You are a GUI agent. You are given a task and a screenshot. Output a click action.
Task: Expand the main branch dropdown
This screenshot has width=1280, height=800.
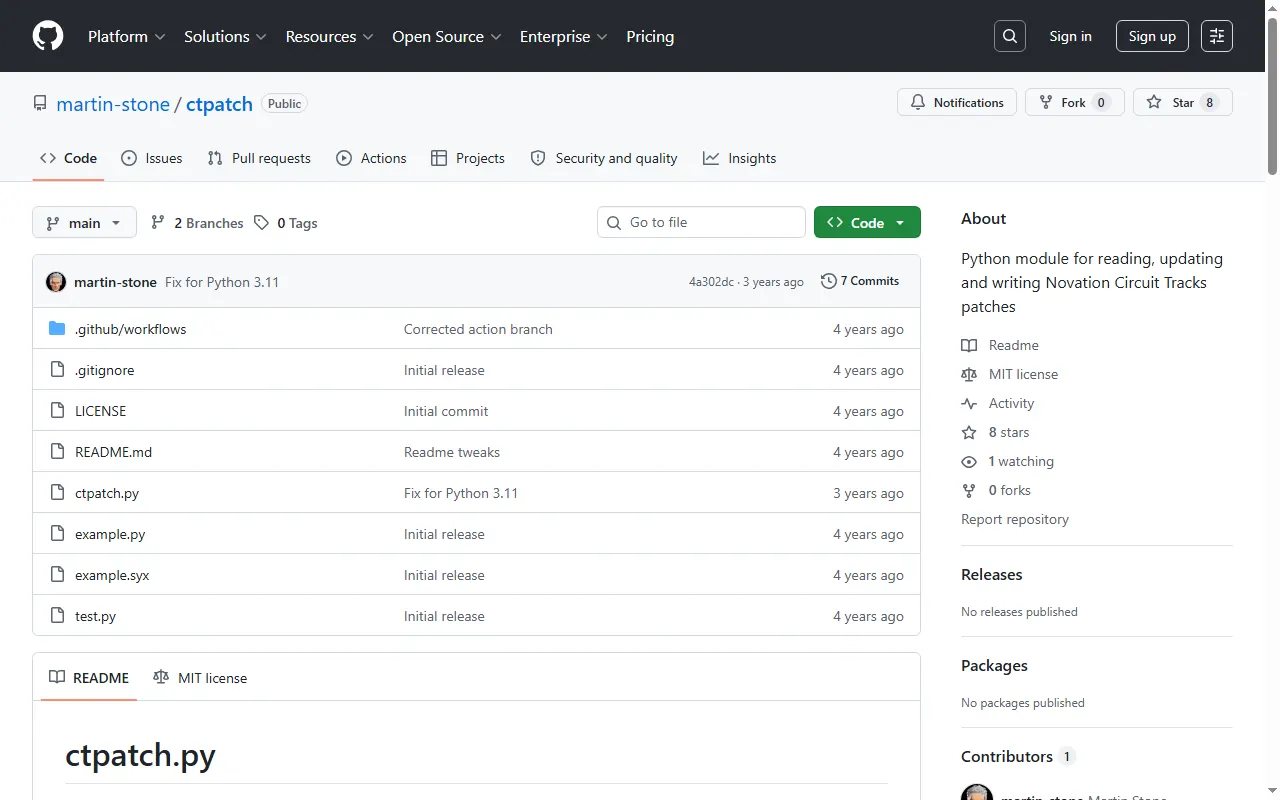point(84,222)
